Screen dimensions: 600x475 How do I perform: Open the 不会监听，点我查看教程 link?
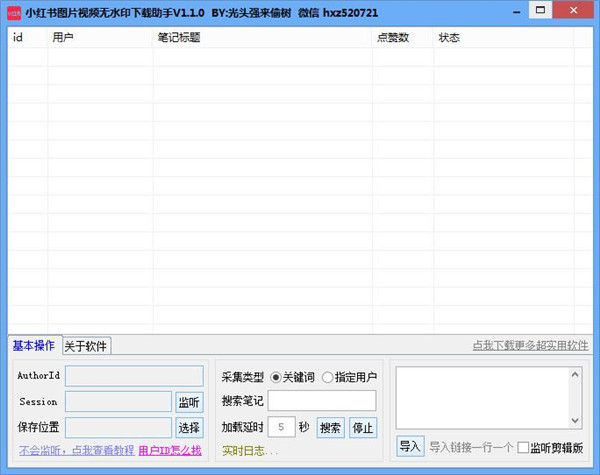click(x=74, y=451)
